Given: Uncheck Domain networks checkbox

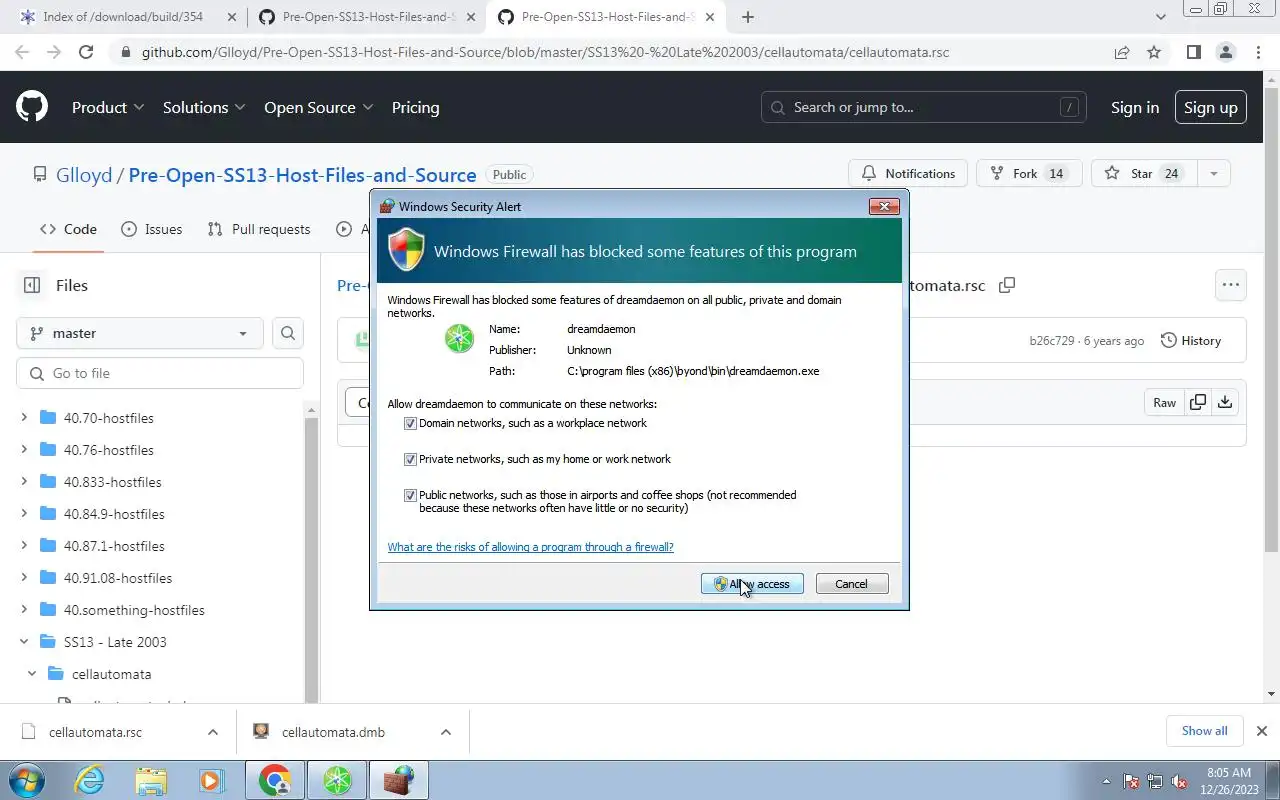Looking at the screenshot, I should [410, 423].
